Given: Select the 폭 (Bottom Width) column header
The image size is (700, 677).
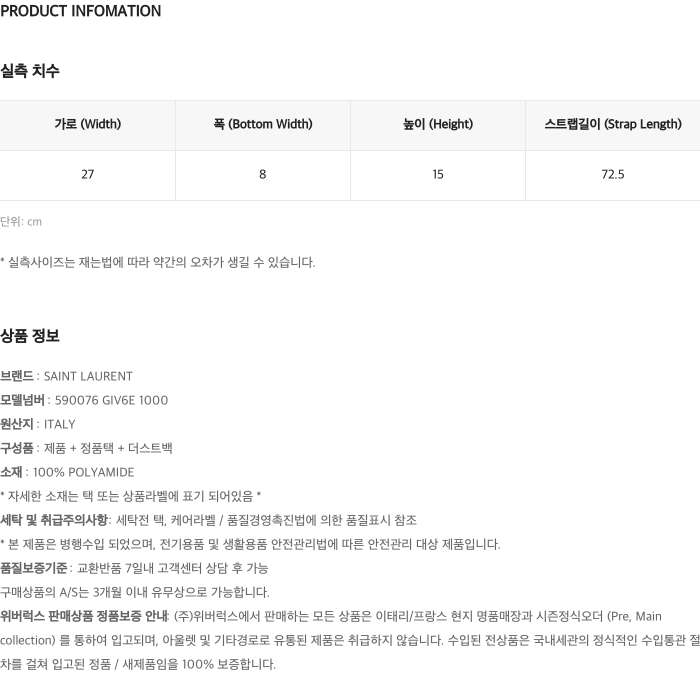Looking at the screenshot, I should [263, 125].
